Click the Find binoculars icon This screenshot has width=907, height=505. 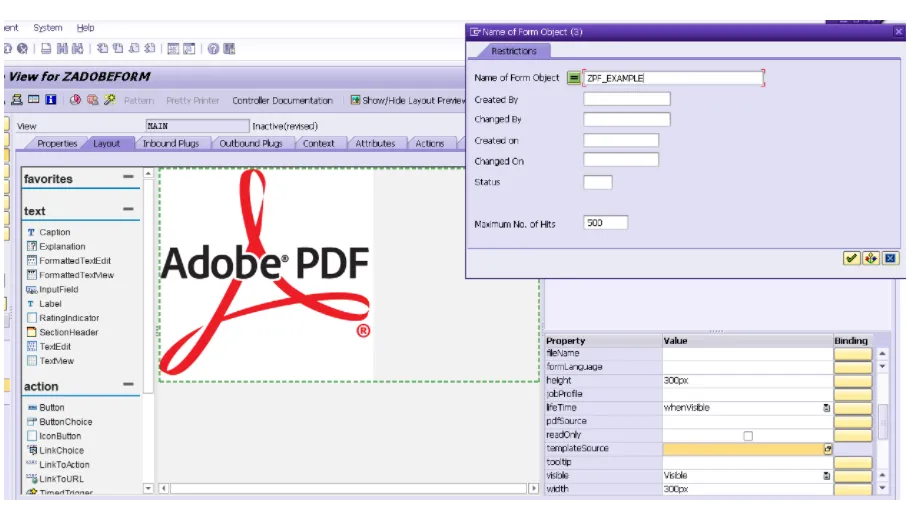62,49
